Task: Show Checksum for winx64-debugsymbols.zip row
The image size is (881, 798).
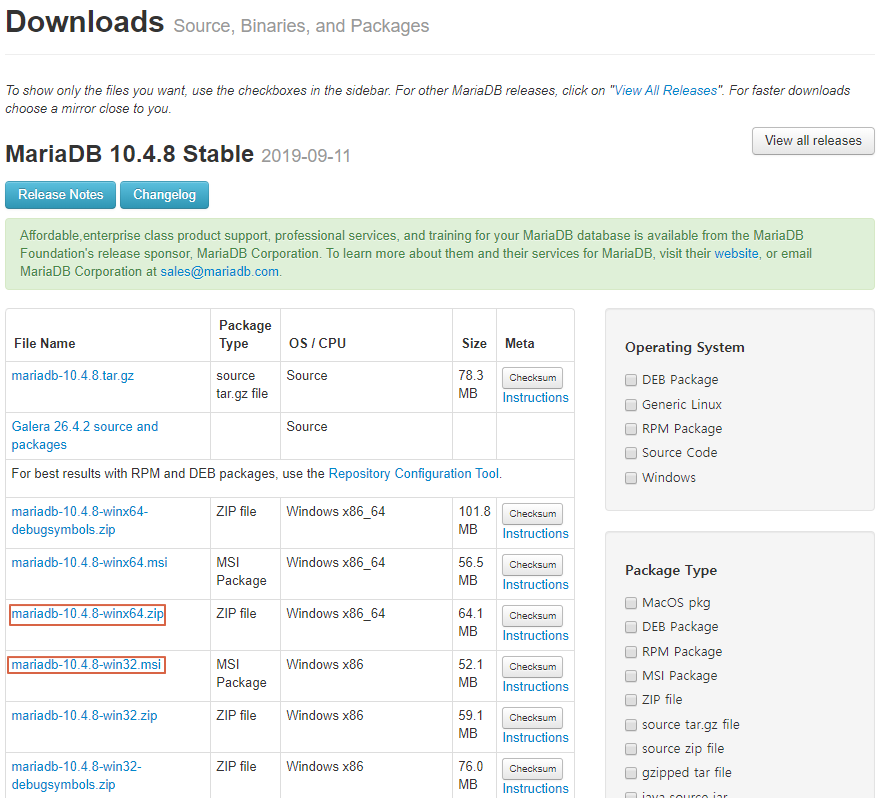Action: point(532,514)
